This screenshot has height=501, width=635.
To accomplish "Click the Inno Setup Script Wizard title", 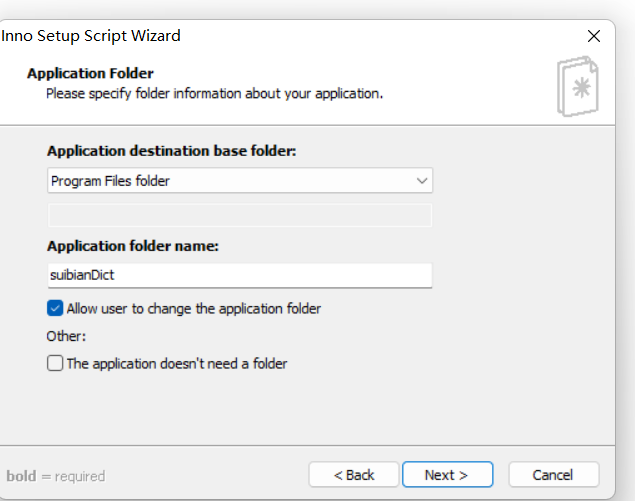I will point(90,36).
